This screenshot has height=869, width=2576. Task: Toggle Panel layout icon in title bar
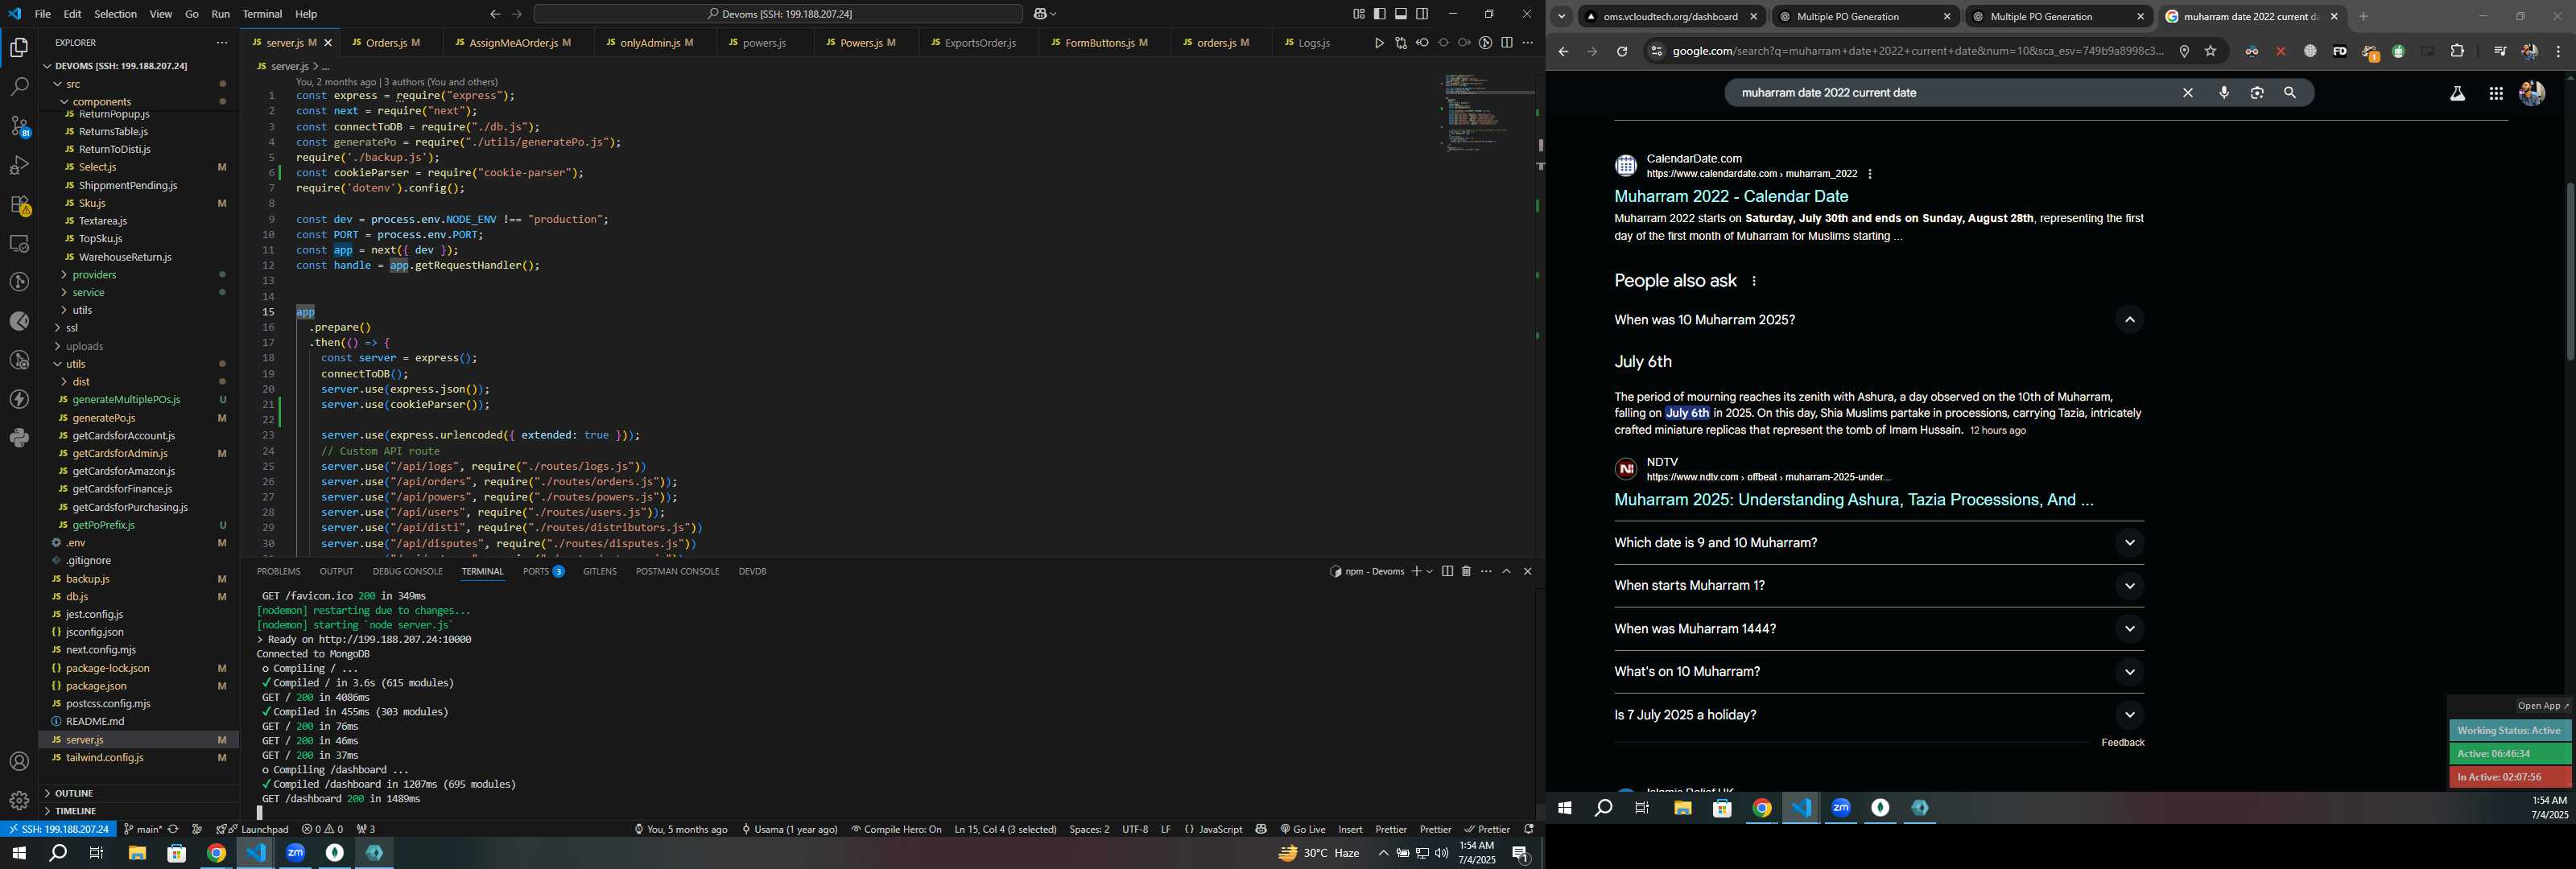(x=1401, y=14)
